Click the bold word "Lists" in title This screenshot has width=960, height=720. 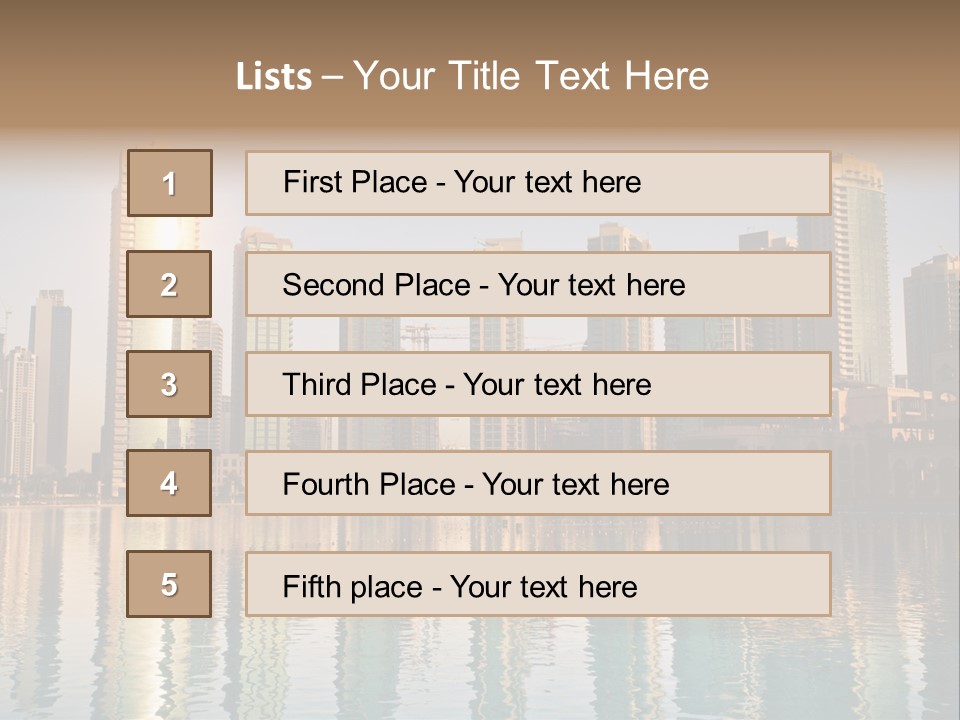tap(273, 77)
